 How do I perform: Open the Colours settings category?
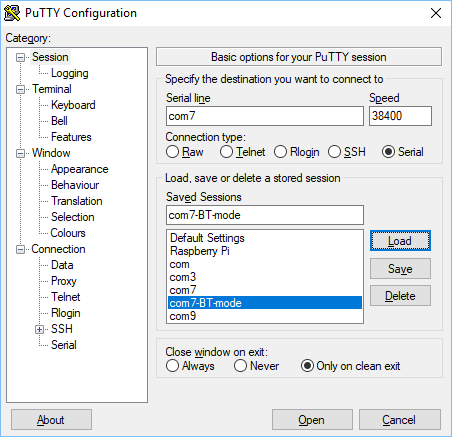tap(68, 233)
